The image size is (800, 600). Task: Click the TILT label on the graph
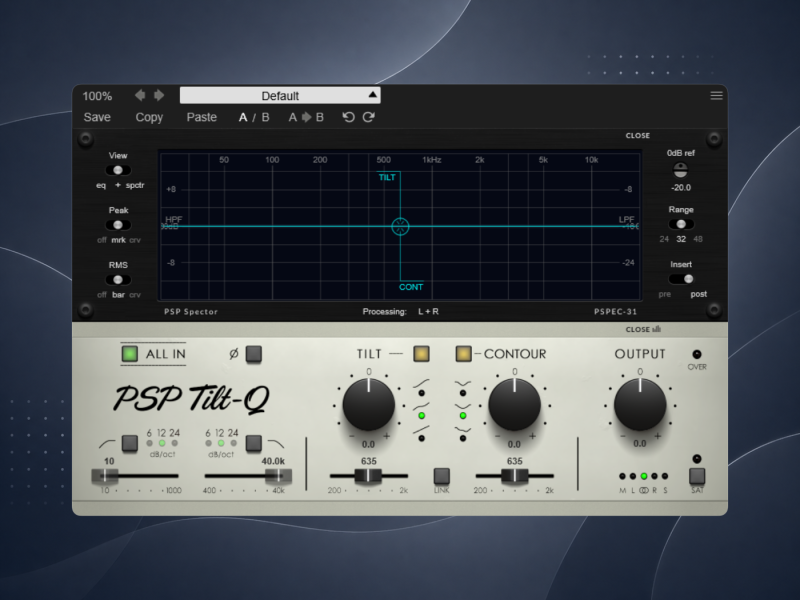click(x=387, y=178)
